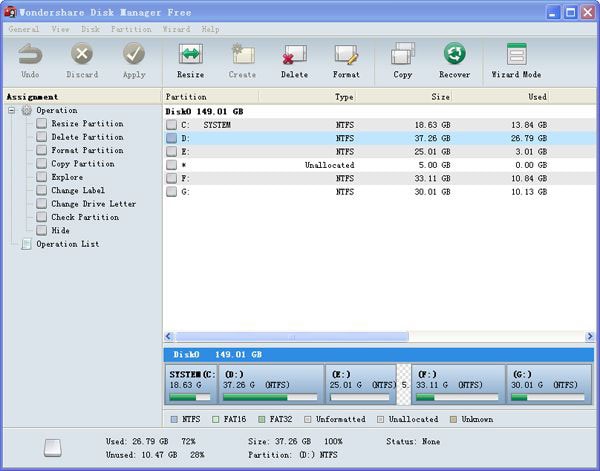Viewport: 600px width, 471px height.
Task: Click the Unformatted legend swatch
Action: tap(307, 420)
